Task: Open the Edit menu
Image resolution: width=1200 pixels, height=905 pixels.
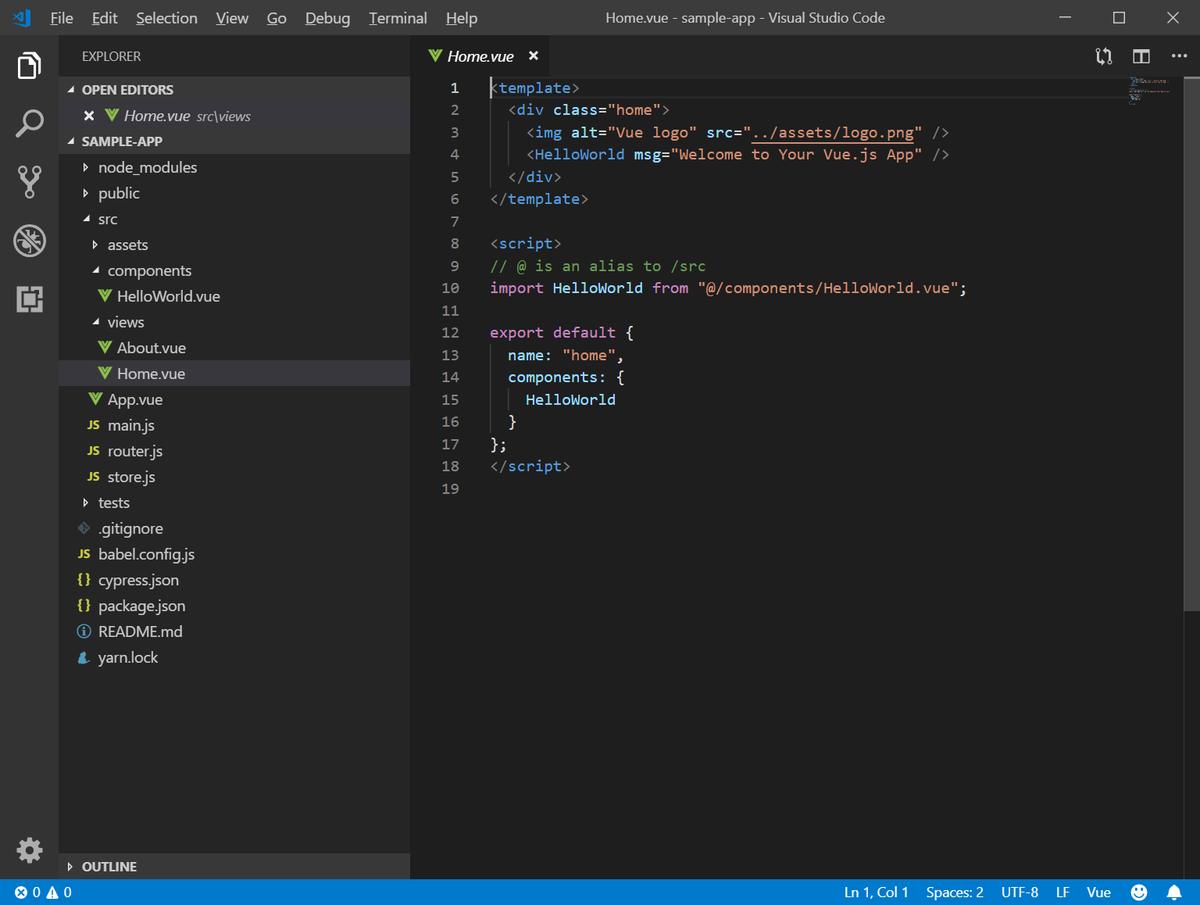Action: click(104, 18)
